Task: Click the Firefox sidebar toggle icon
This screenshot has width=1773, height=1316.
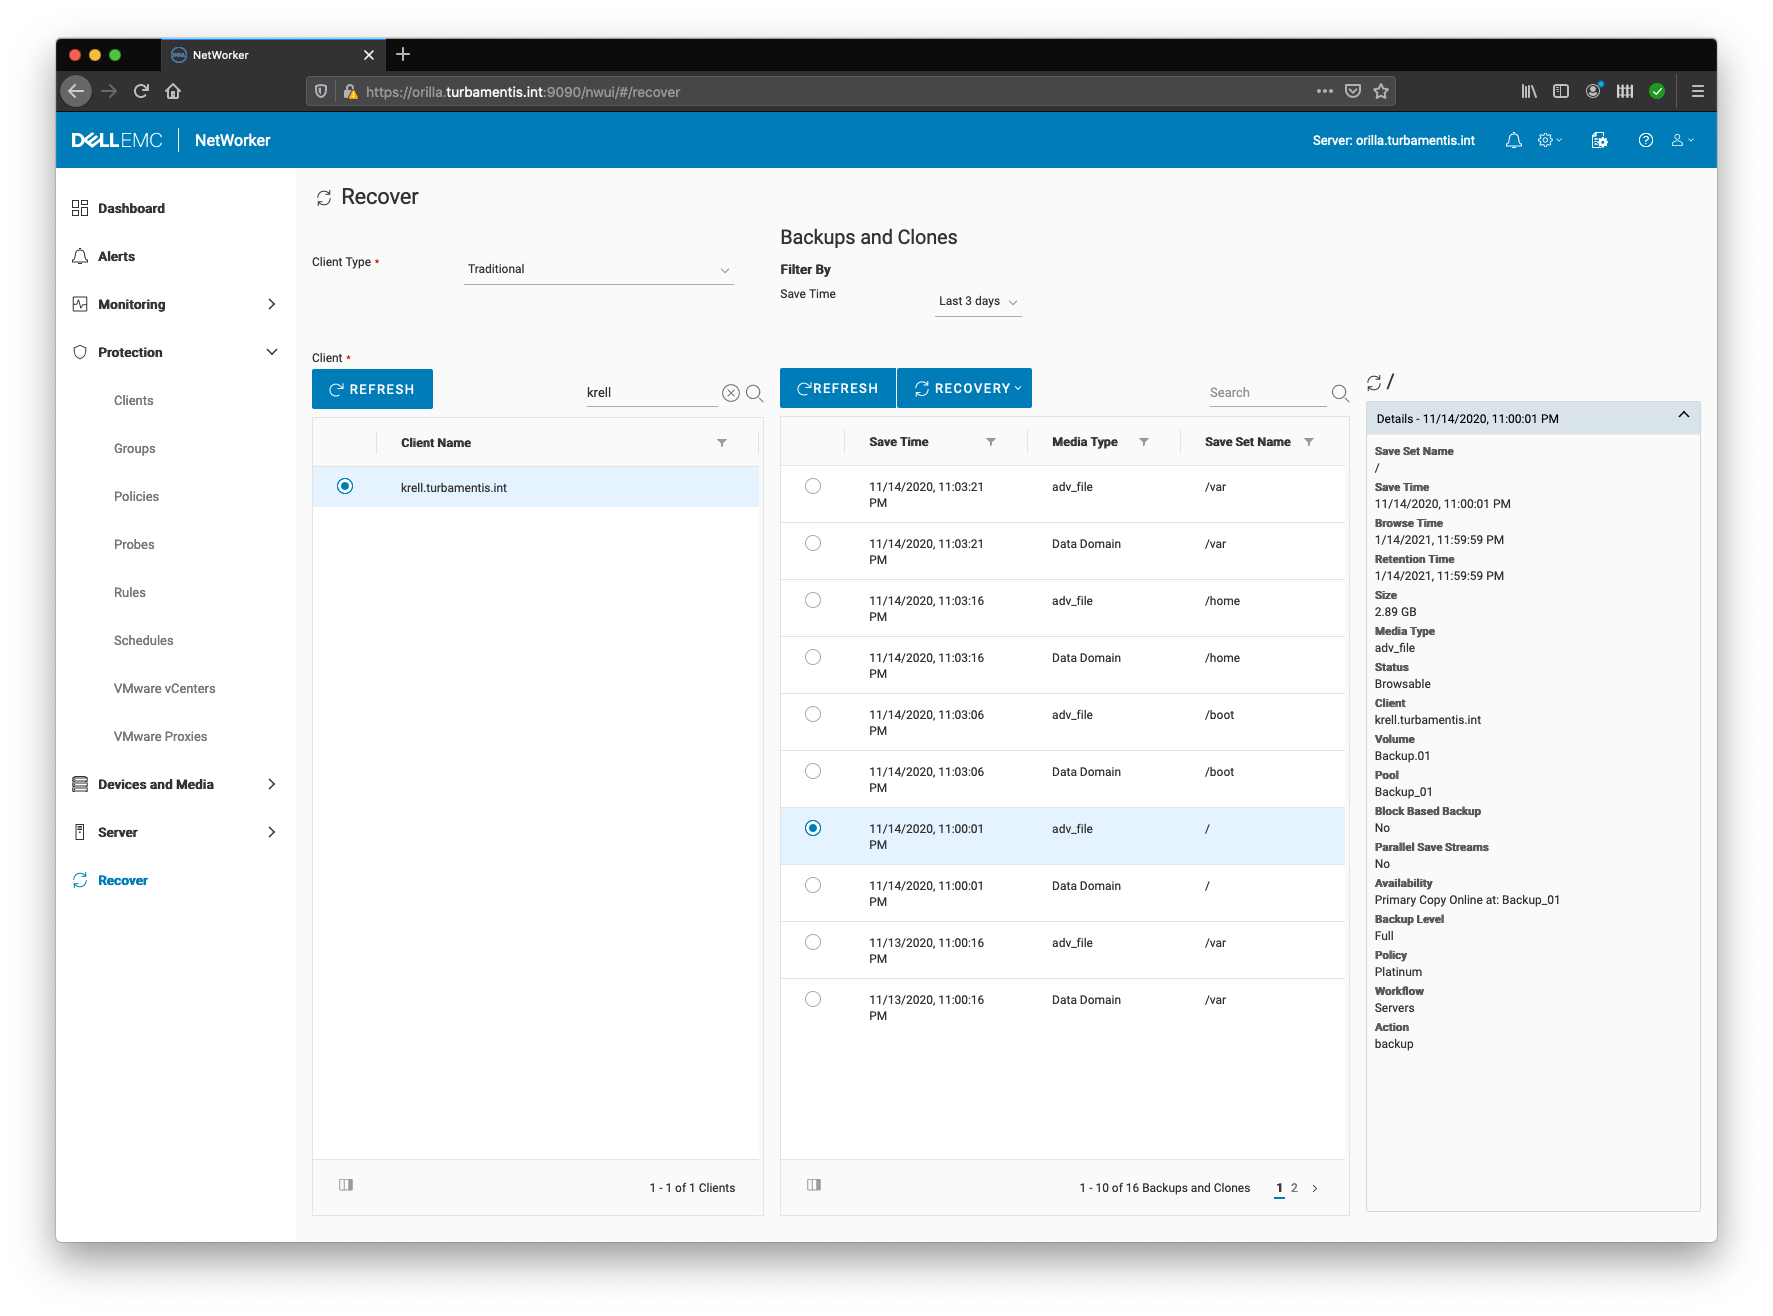Action: 1561,91
